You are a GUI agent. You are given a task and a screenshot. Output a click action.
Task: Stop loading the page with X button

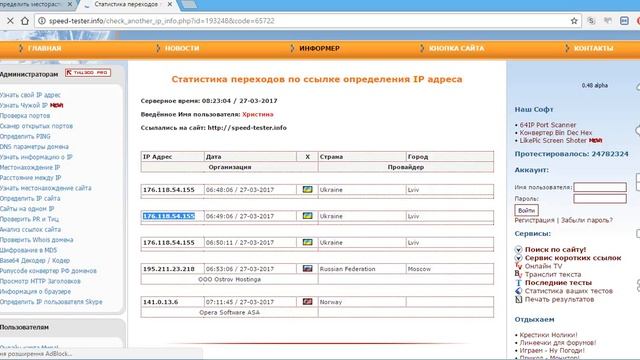10,21
